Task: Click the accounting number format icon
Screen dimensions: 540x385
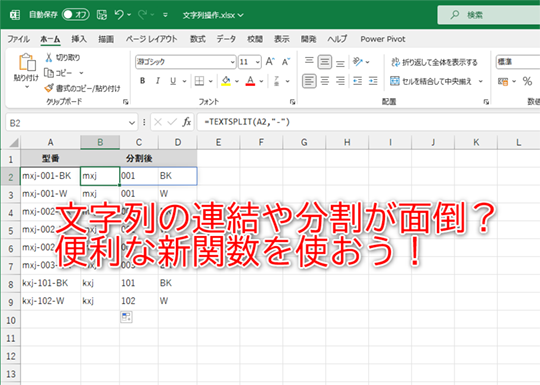Action: point(503,82)
